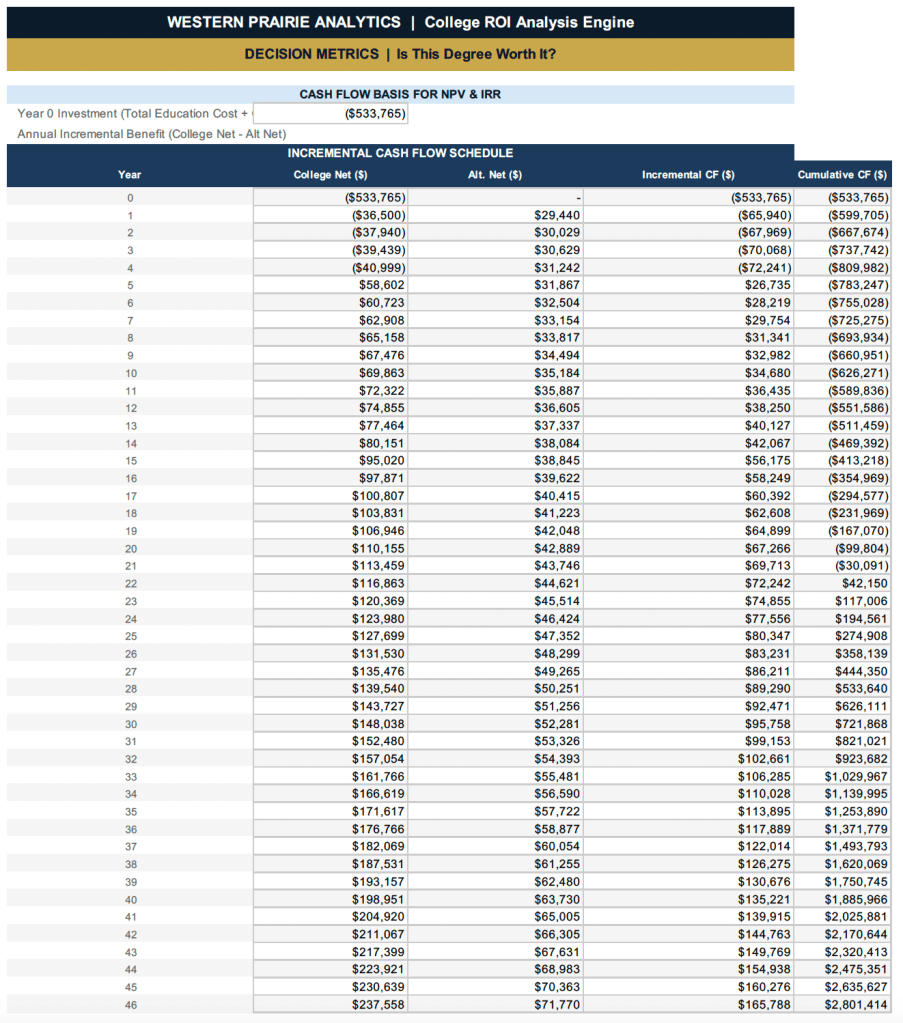The image size is (903, 1023).
Task: Select the Year 22 cumulative cell $42,150
Action: coord(842,584)
